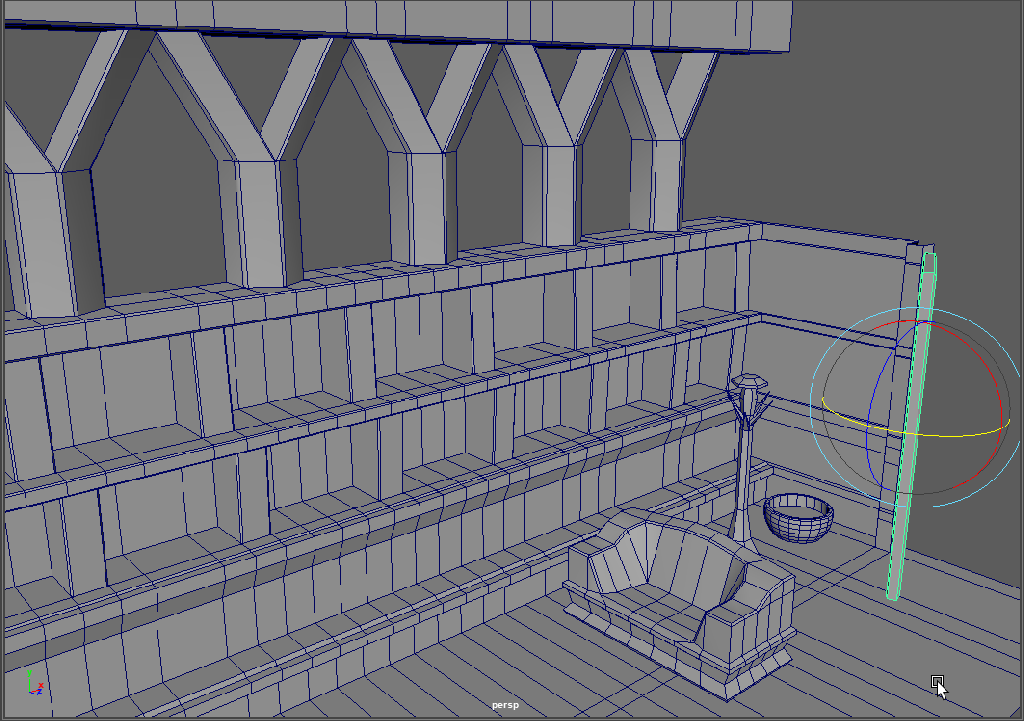Select the floor lamp's thin post
The height and width of the screenshot is (721, 1024).
745,480
